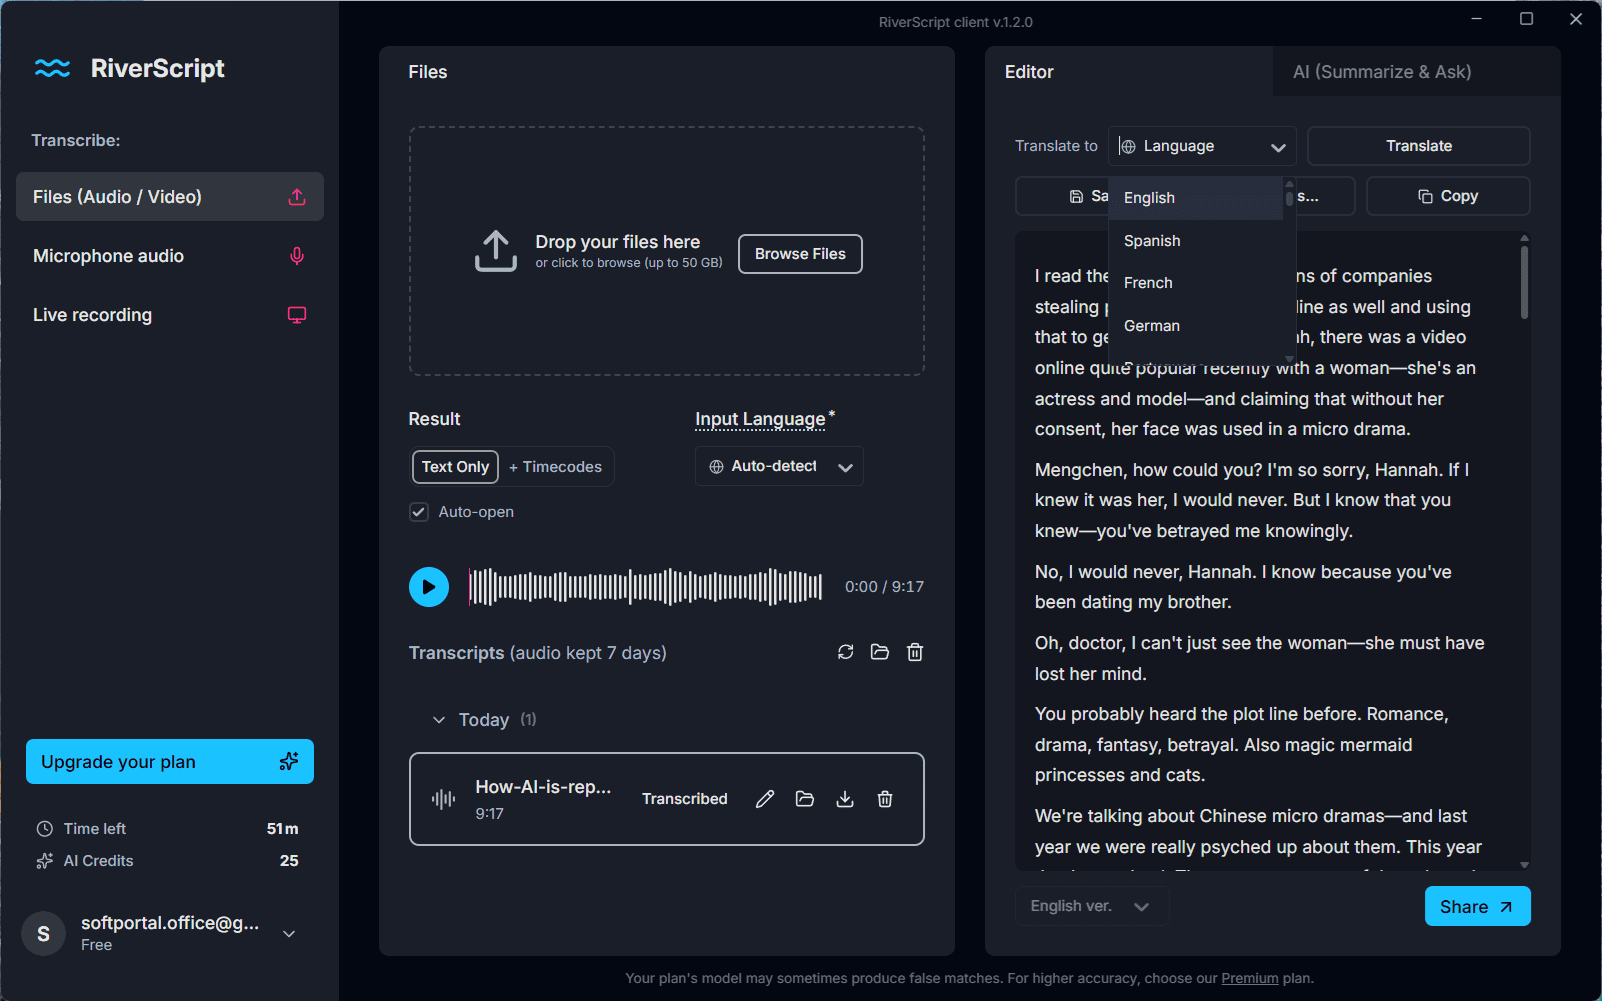Share the transcript
This screenshot has width=1602, height=1001.
[1477, 907]
